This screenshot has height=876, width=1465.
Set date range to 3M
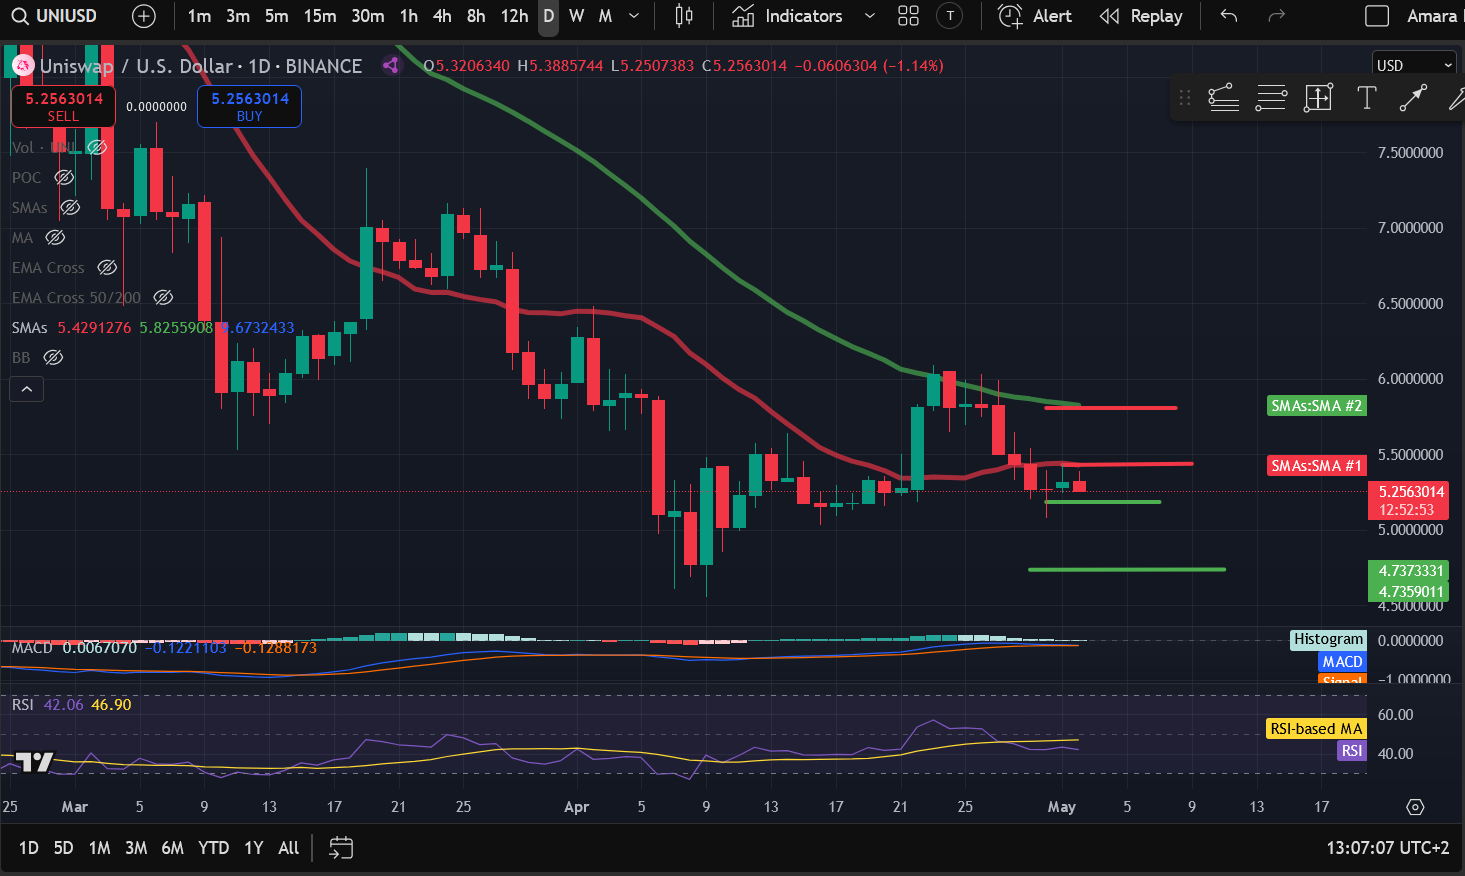click(x=136, y=848)
